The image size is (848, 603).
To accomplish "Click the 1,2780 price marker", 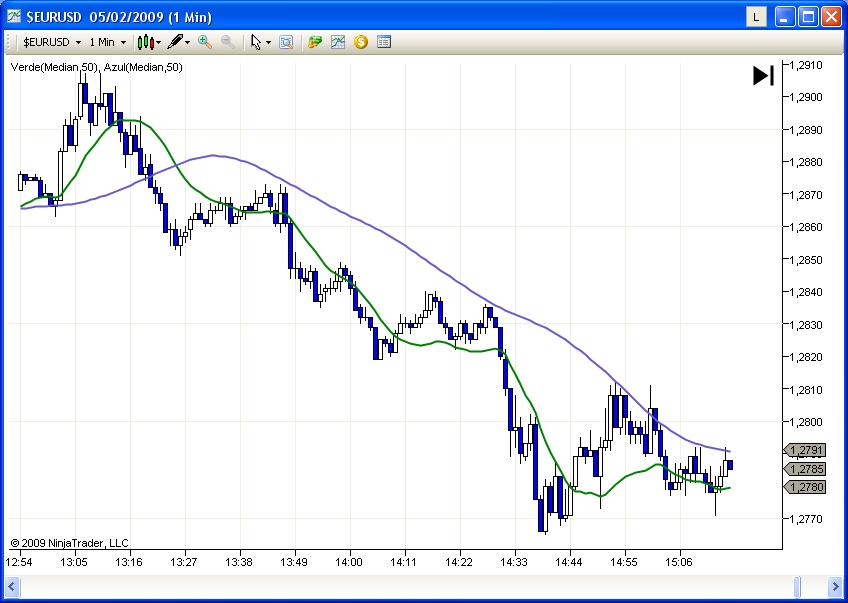I will [805, 487].
